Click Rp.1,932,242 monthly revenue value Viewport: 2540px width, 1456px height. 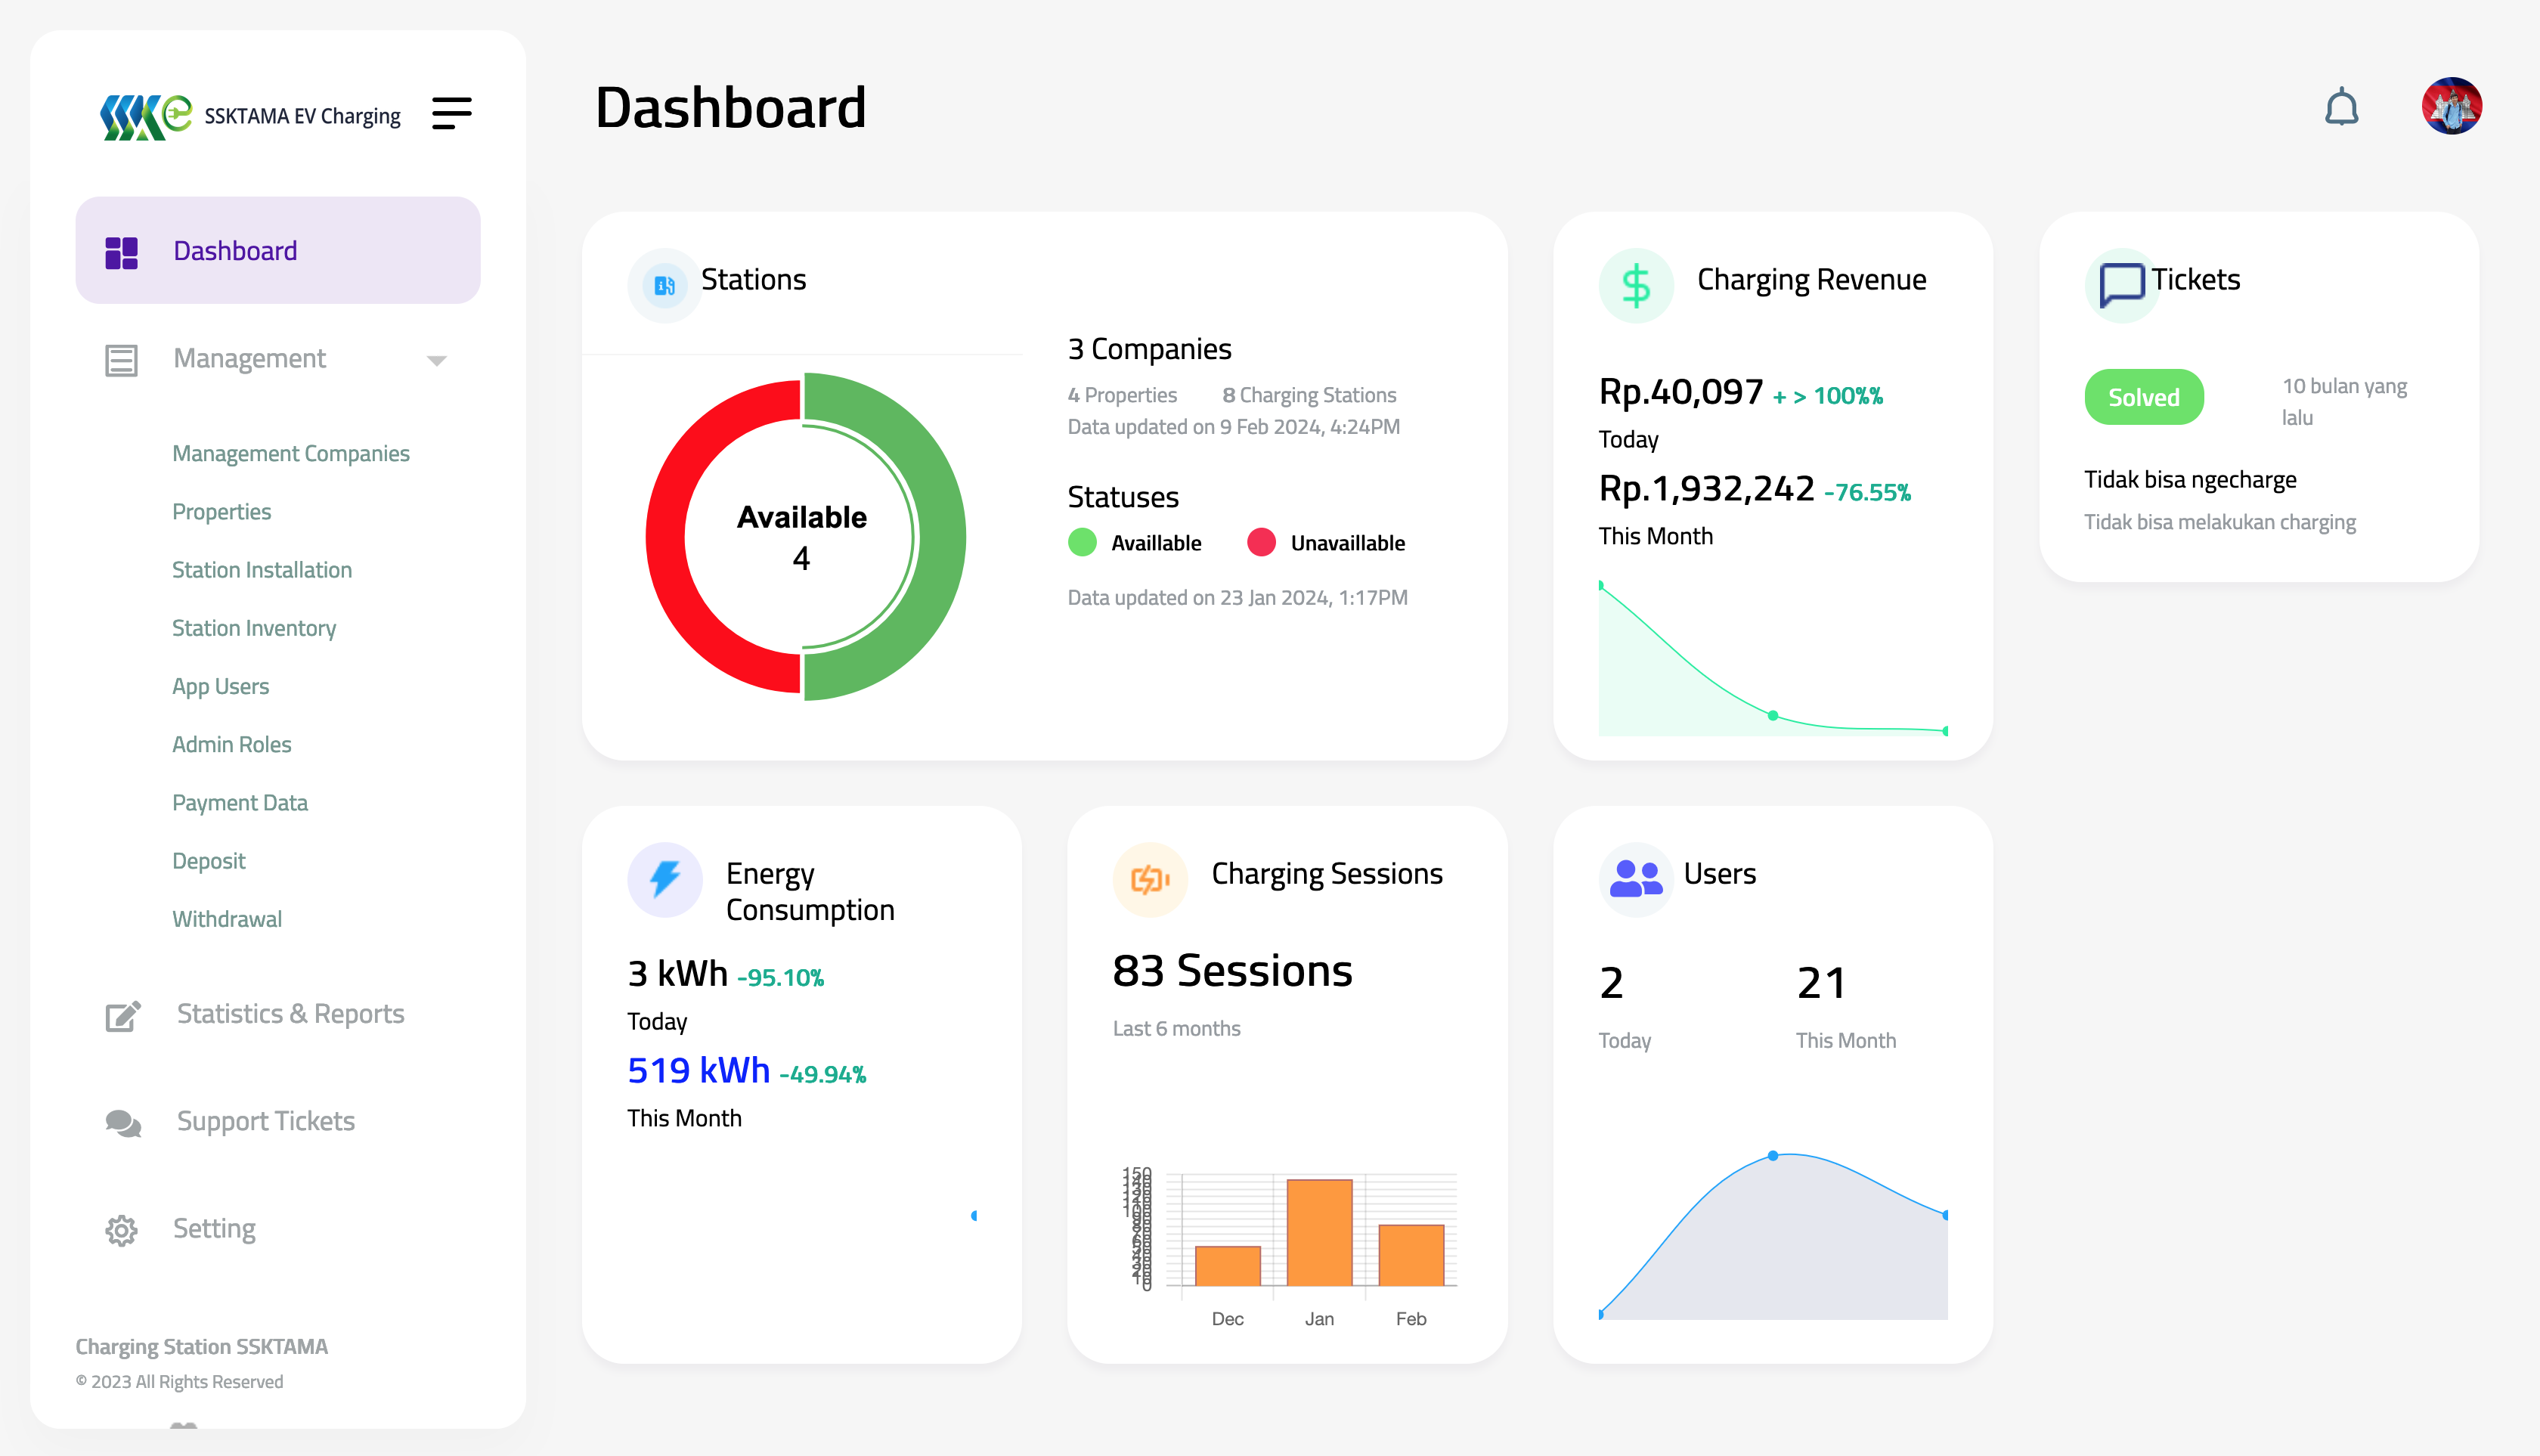1706,488
